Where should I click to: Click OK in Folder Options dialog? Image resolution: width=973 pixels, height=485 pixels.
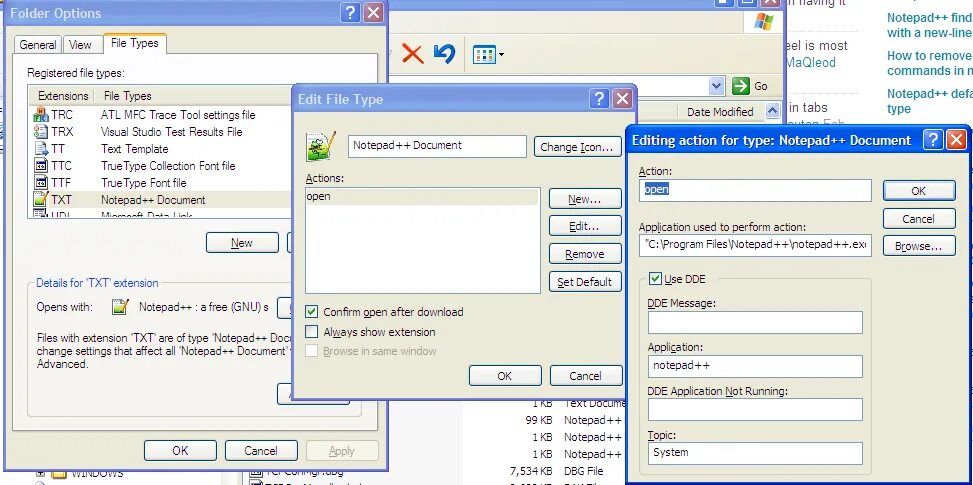pos(180,450)
